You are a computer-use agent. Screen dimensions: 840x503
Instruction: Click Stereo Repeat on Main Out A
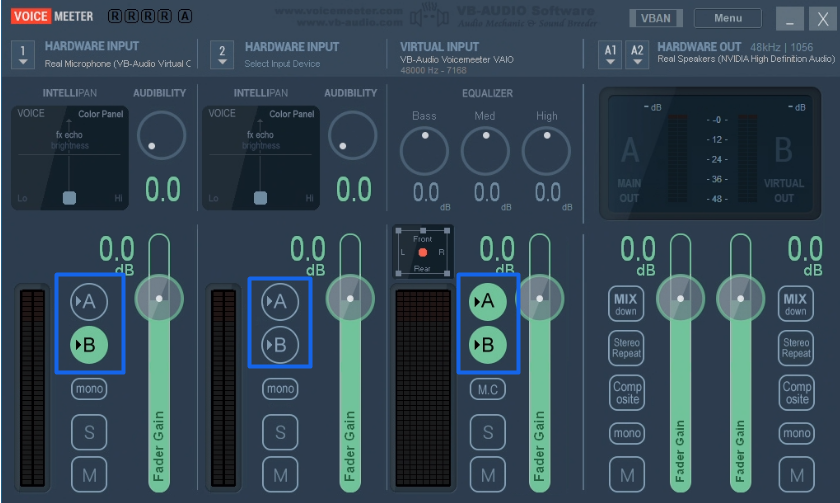626,348
